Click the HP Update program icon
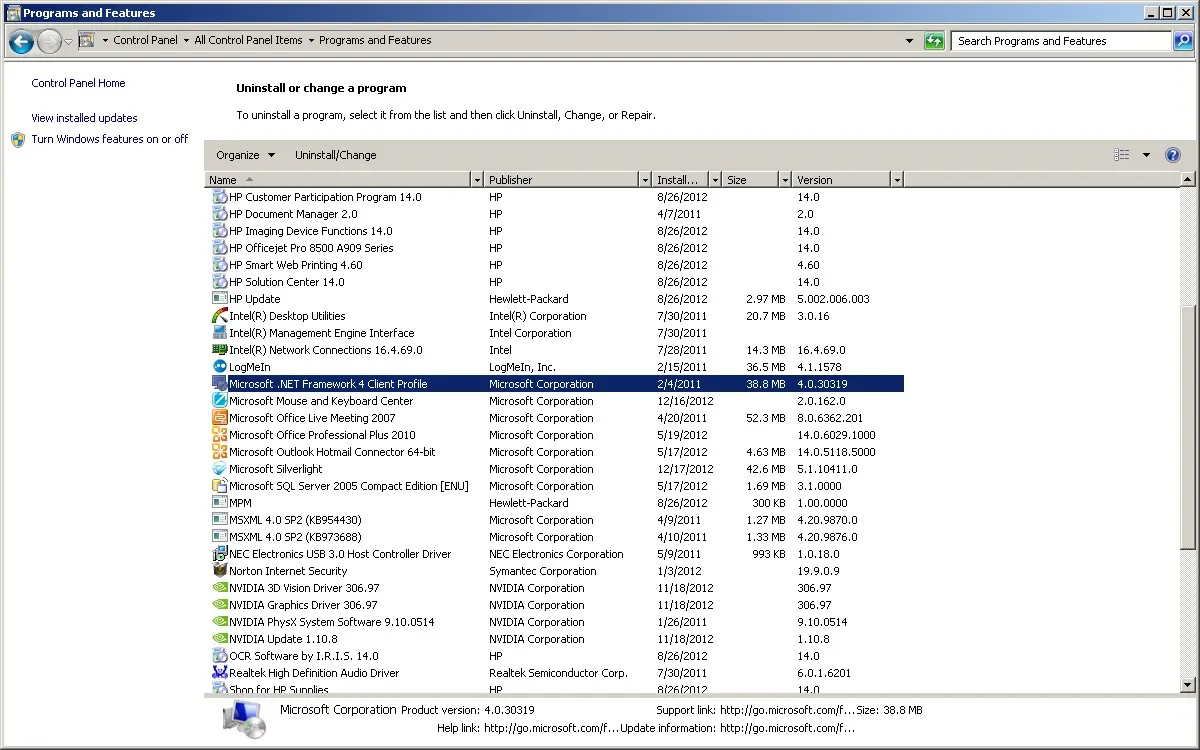 [x=220, y=299]
